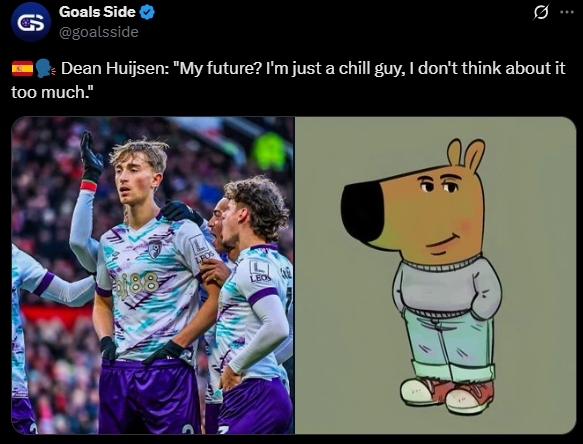Open the left footballers photo
This screenshot has height=444, width=583.
click(153, 275)
